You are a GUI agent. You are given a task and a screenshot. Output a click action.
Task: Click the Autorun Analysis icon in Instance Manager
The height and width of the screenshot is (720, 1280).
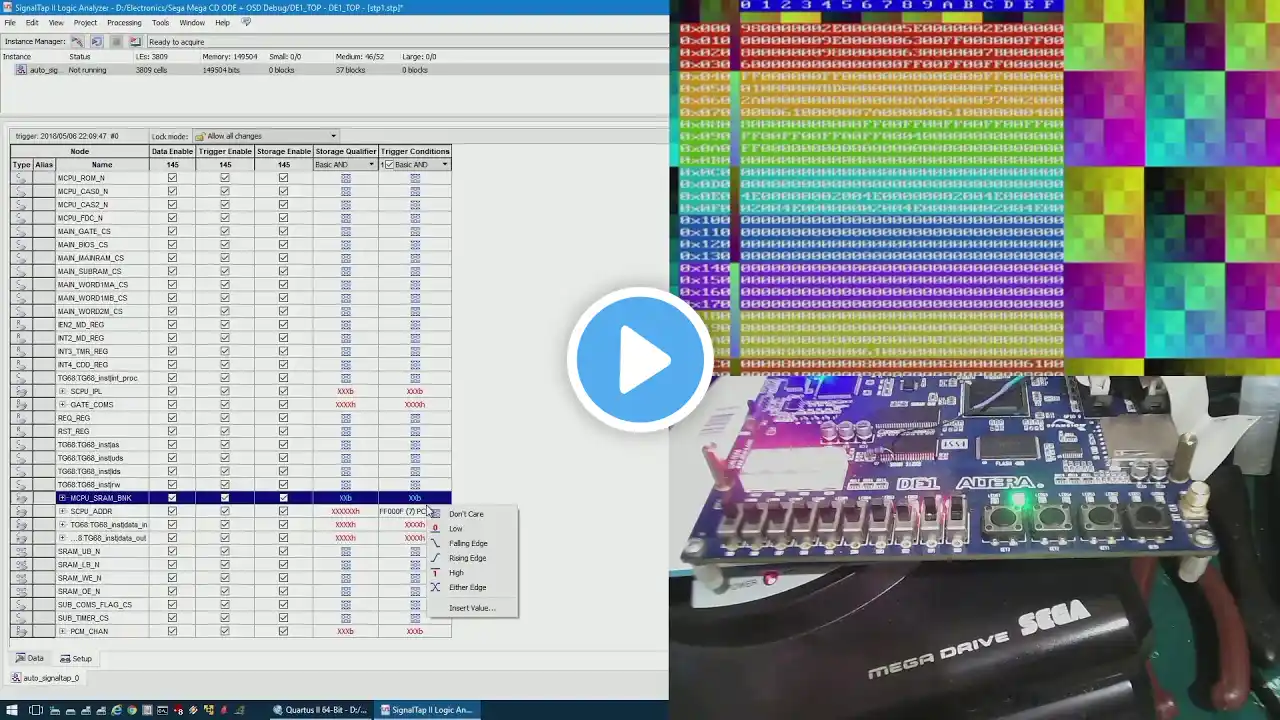point(96,41)
